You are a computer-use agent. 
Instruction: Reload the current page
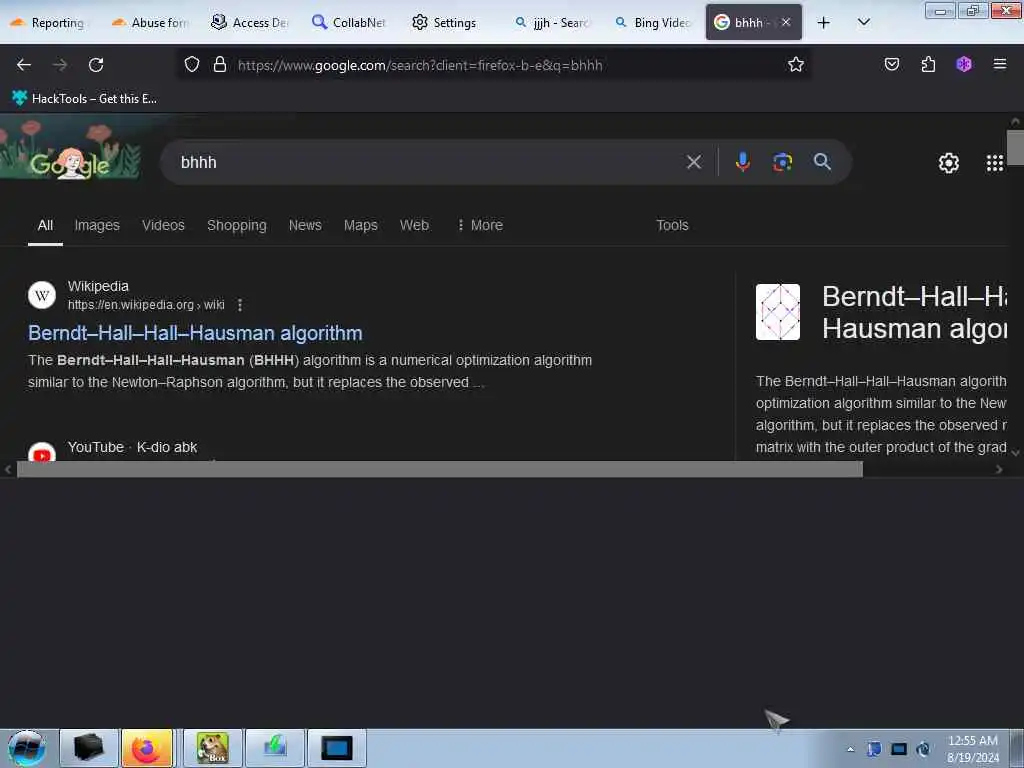(96, 65)
